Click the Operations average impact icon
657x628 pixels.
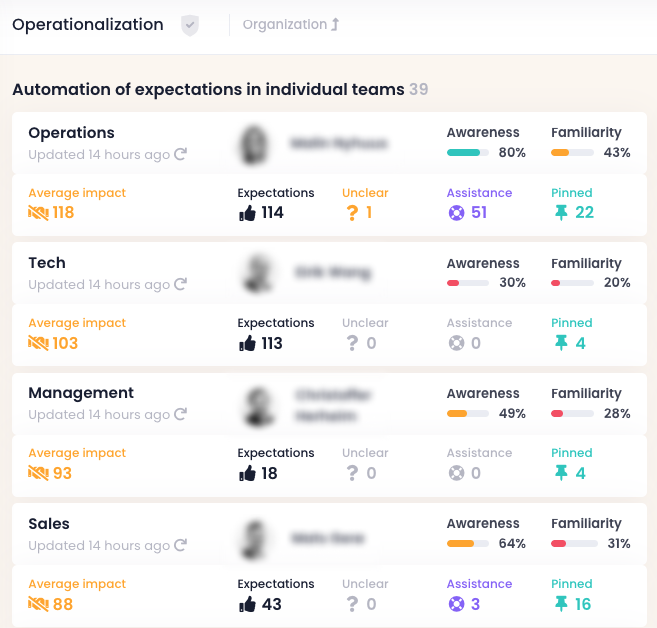(38, 213)
